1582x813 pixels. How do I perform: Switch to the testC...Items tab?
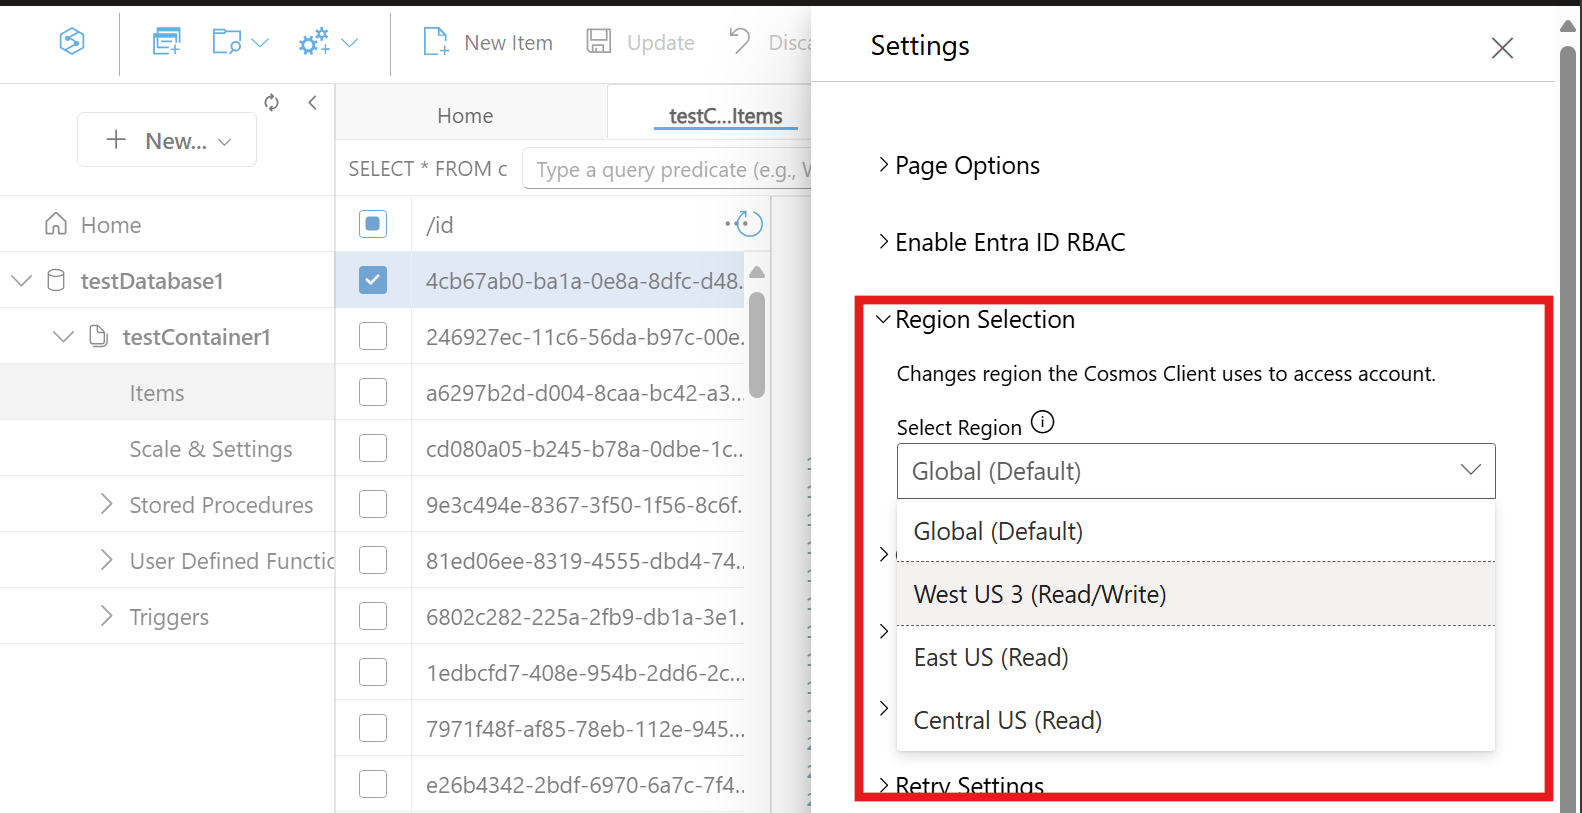725,115
